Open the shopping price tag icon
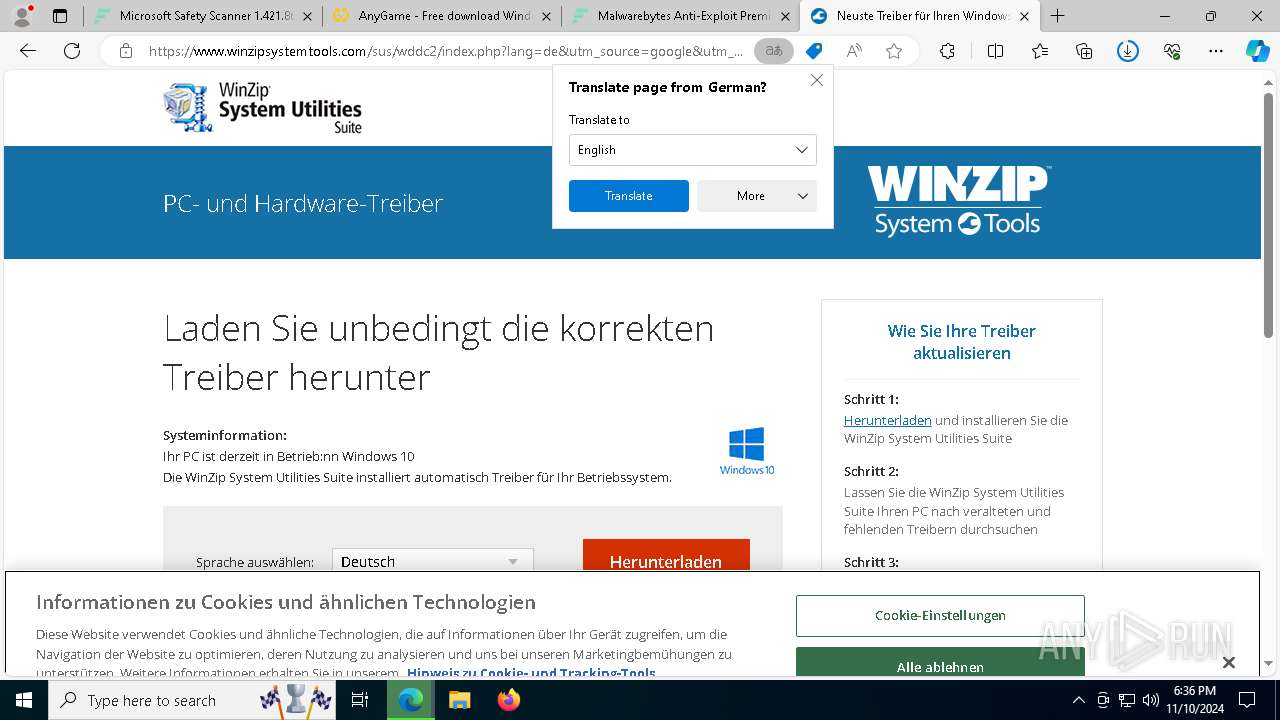Image resolution: width=1280 pixels, height=720 pixels. 814,51
